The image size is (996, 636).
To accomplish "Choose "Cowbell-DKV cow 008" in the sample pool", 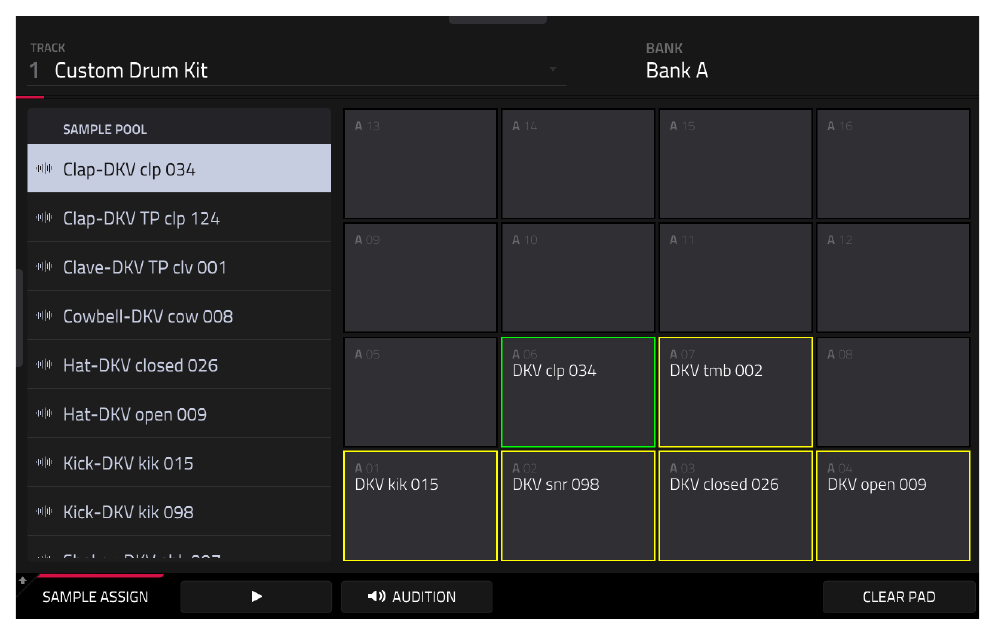I will pos(179,316).
